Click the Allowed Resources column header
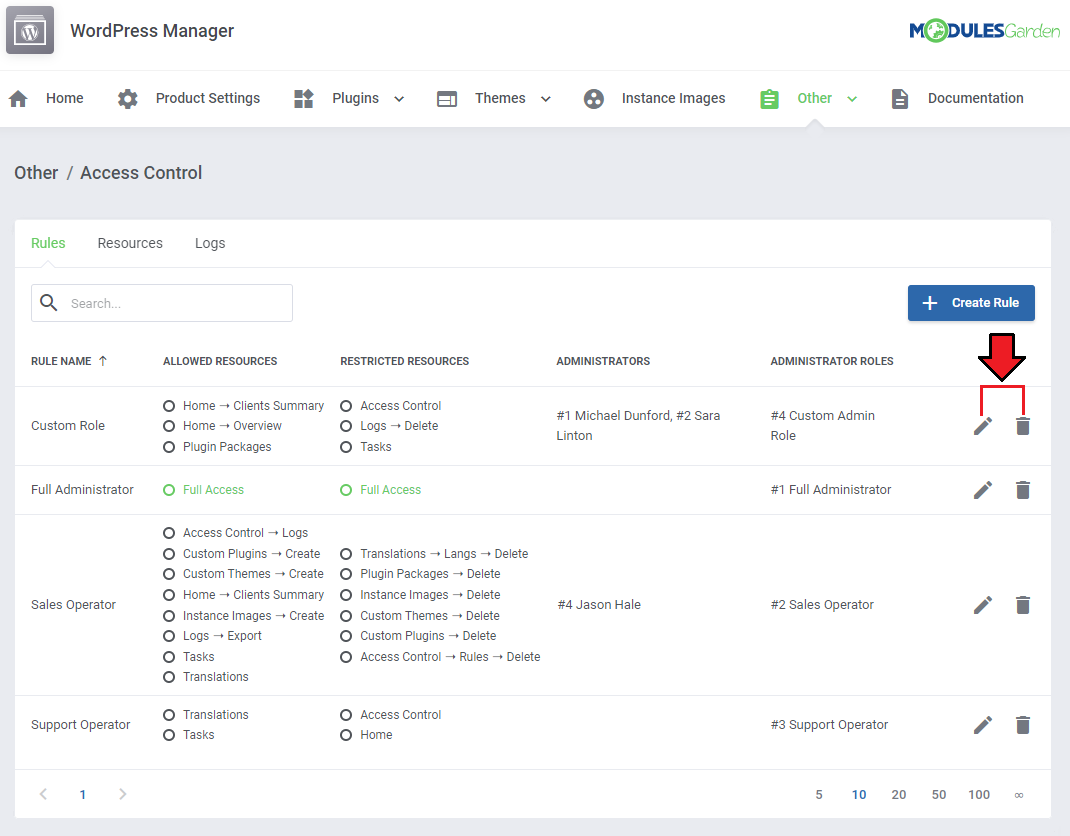This screenshot has width=1070, height=836. click(220, 361)
